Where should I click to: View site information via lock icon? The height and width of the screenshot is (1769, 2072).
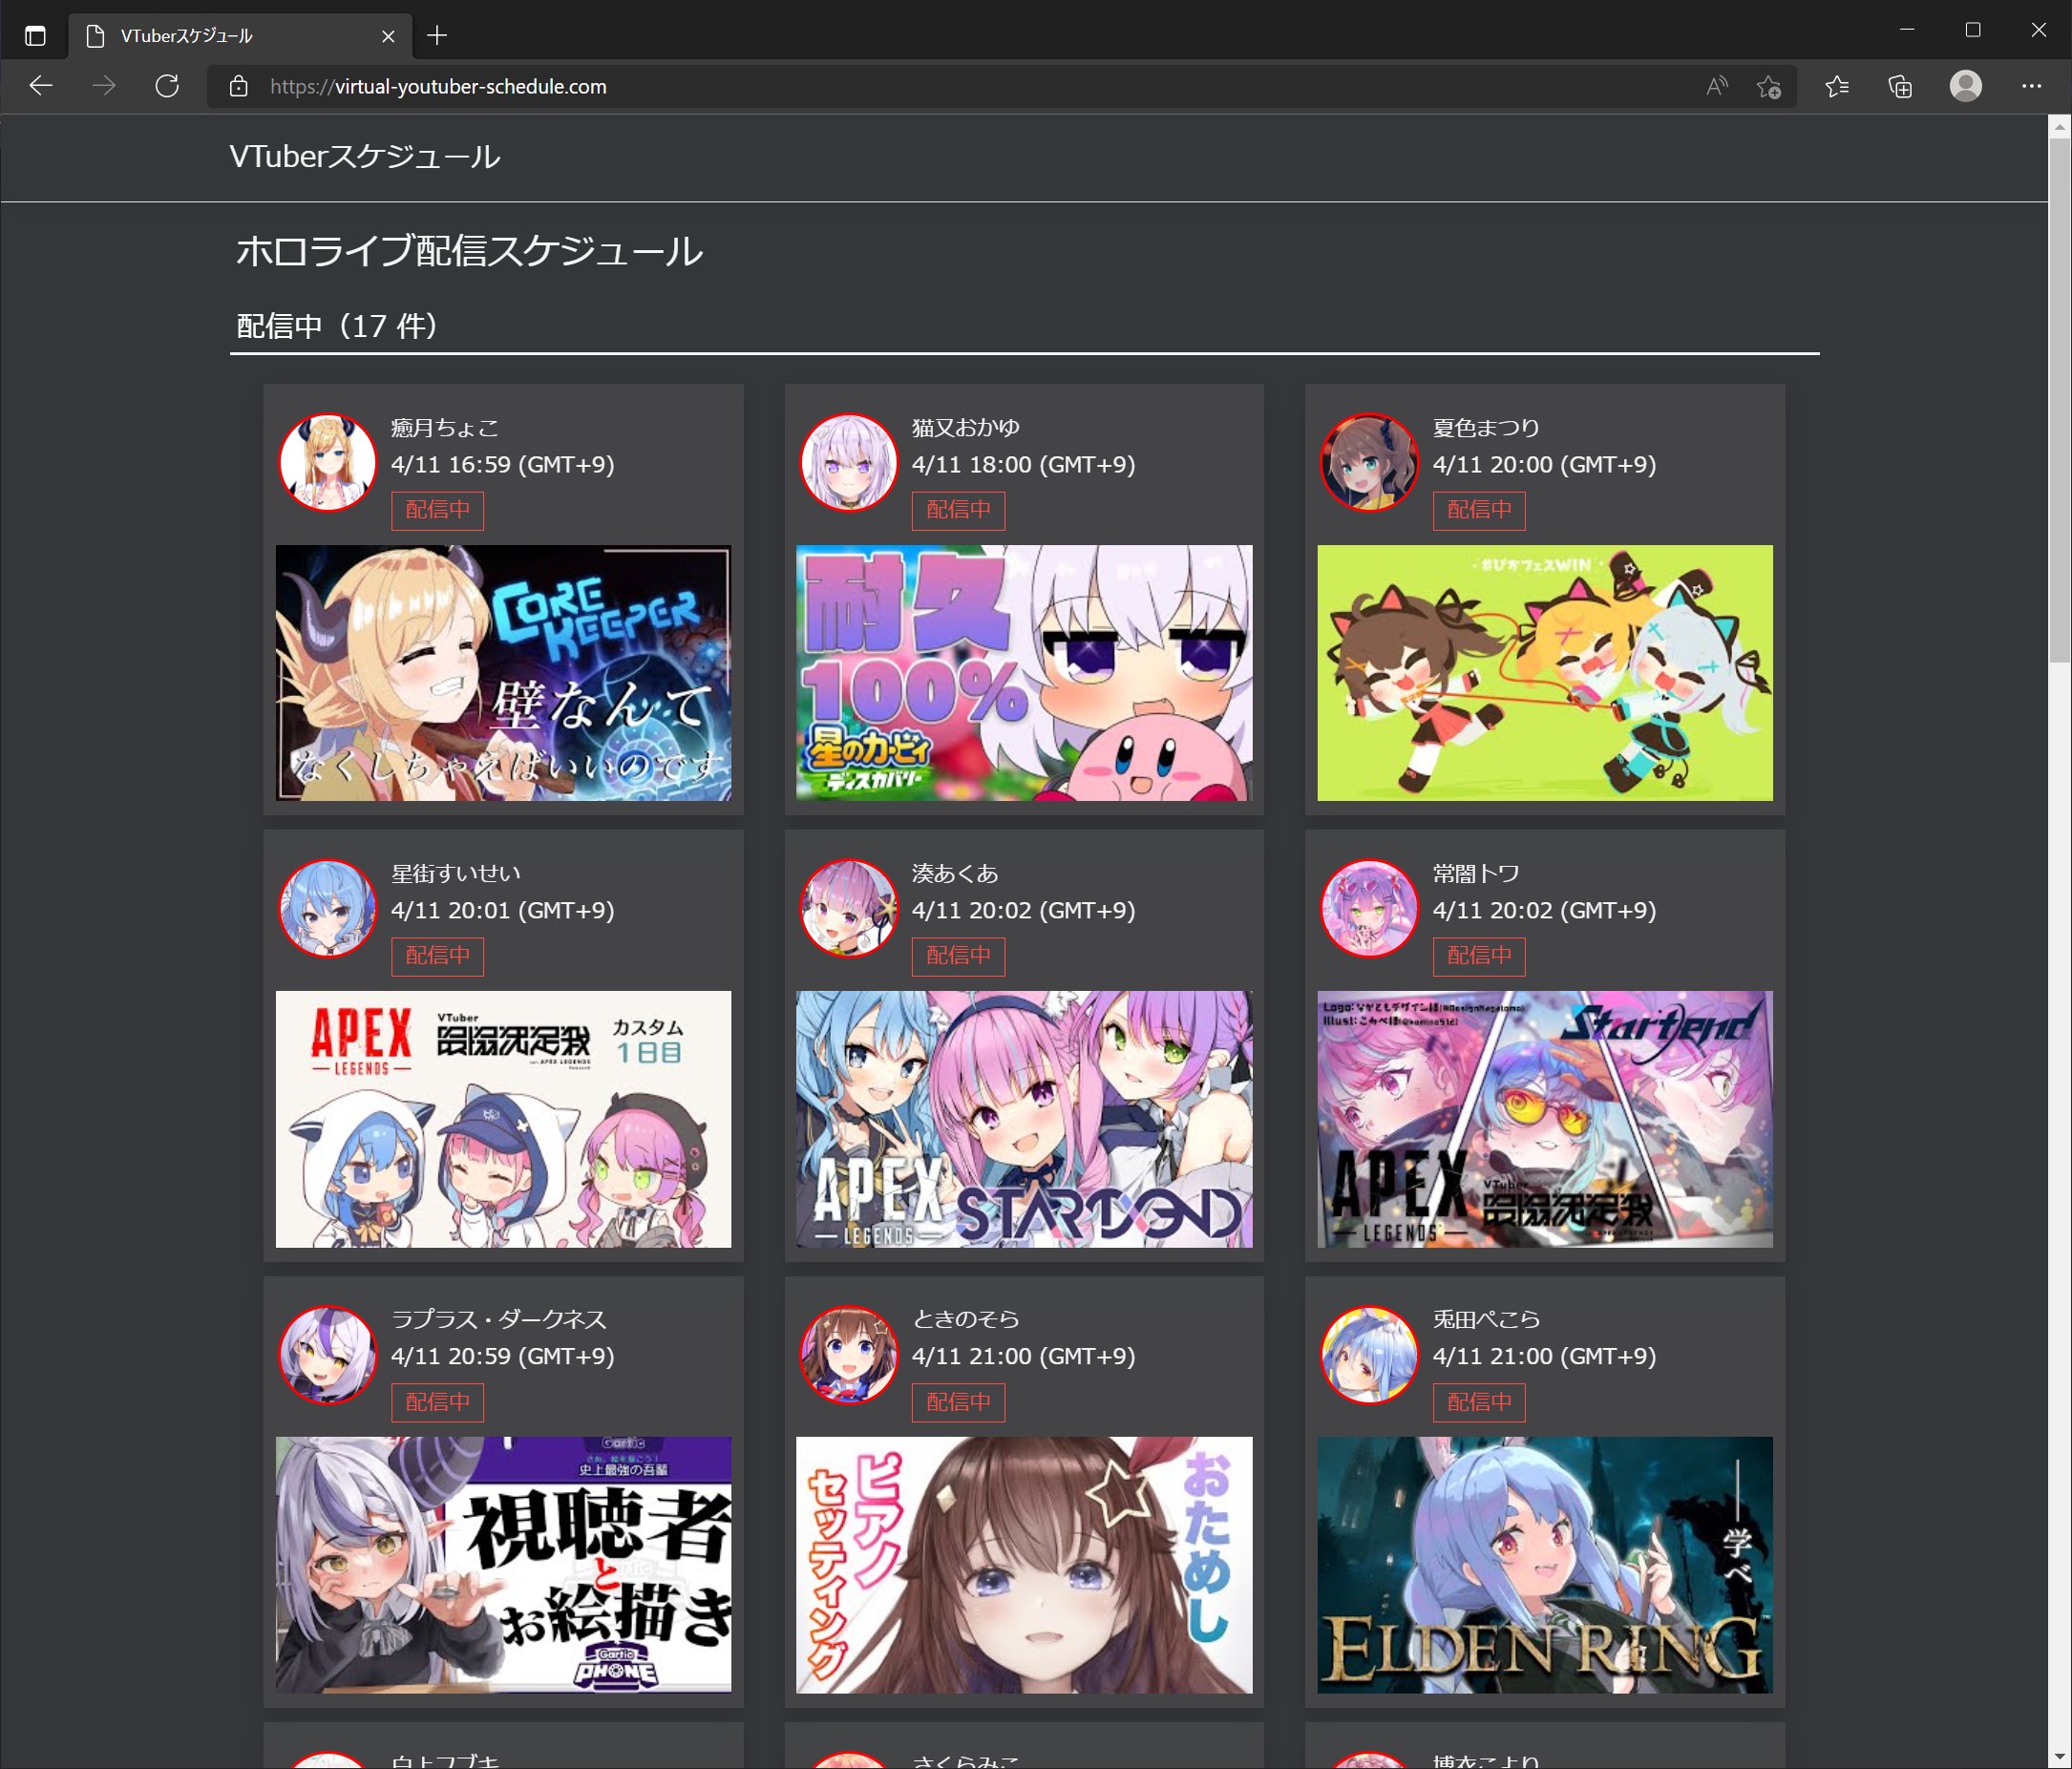click(x=238, y=87)
